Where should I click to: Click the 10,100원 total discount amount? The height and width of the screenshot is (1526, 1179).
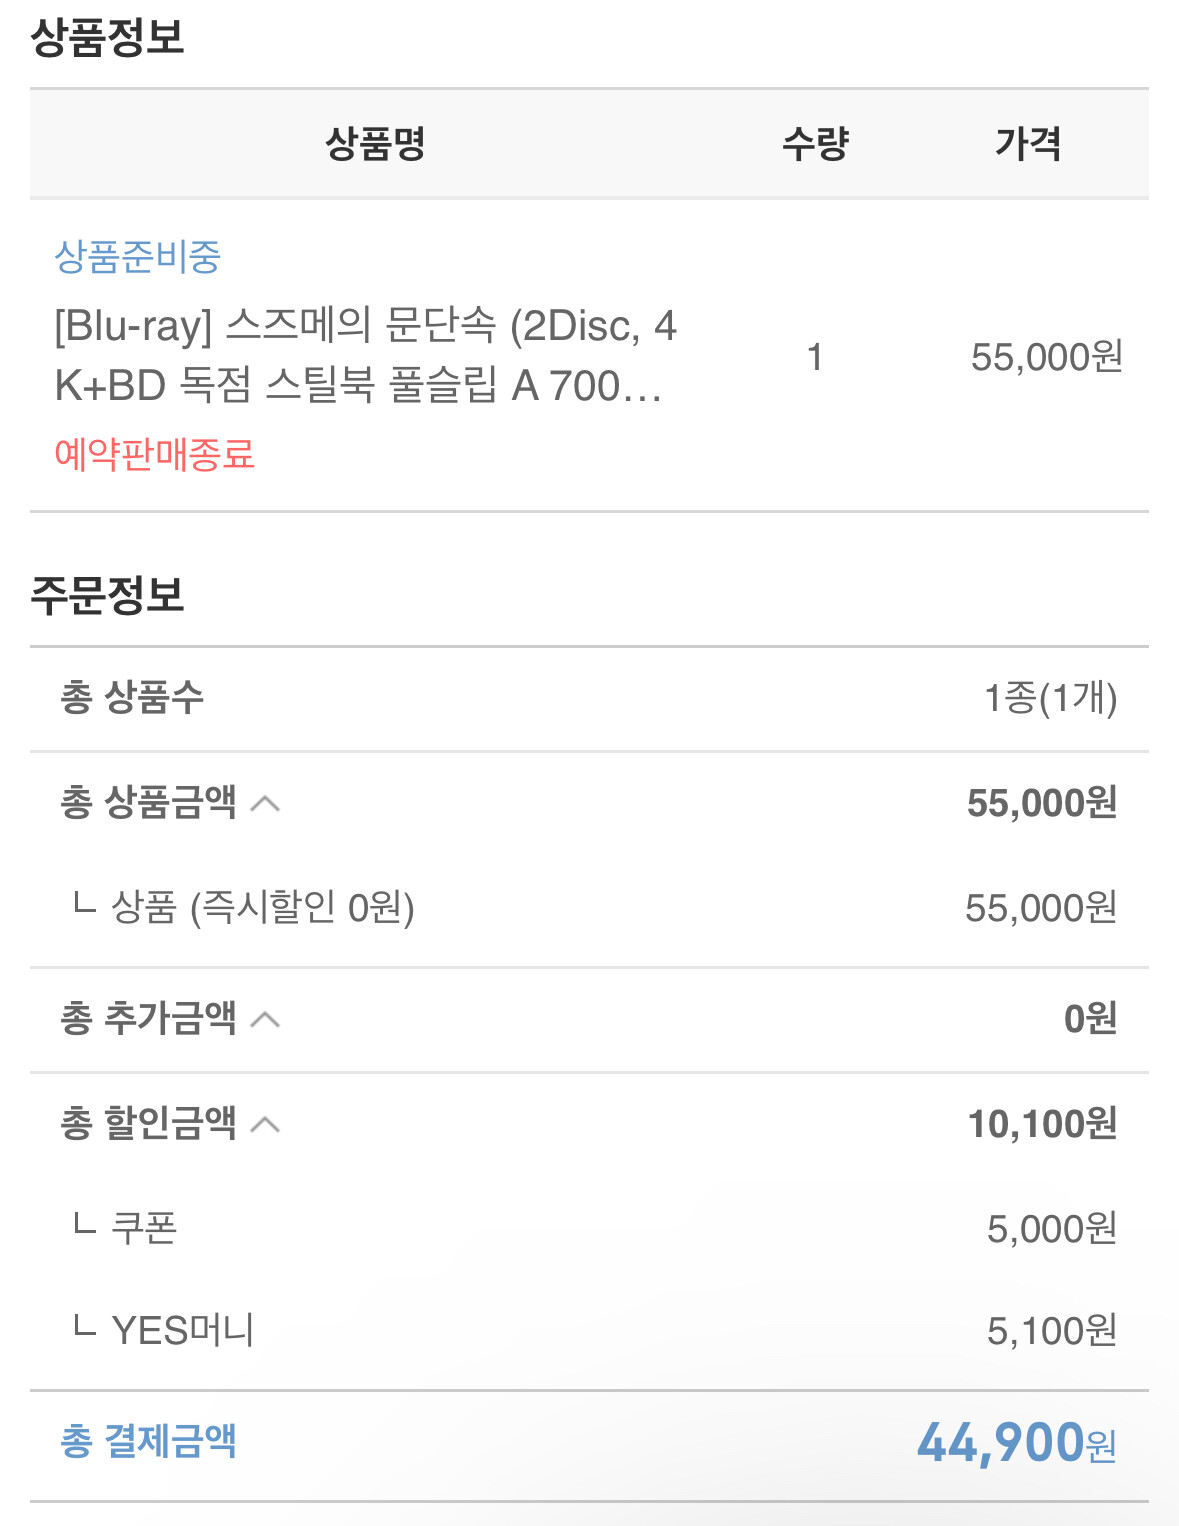(x=1042, y=1124)
